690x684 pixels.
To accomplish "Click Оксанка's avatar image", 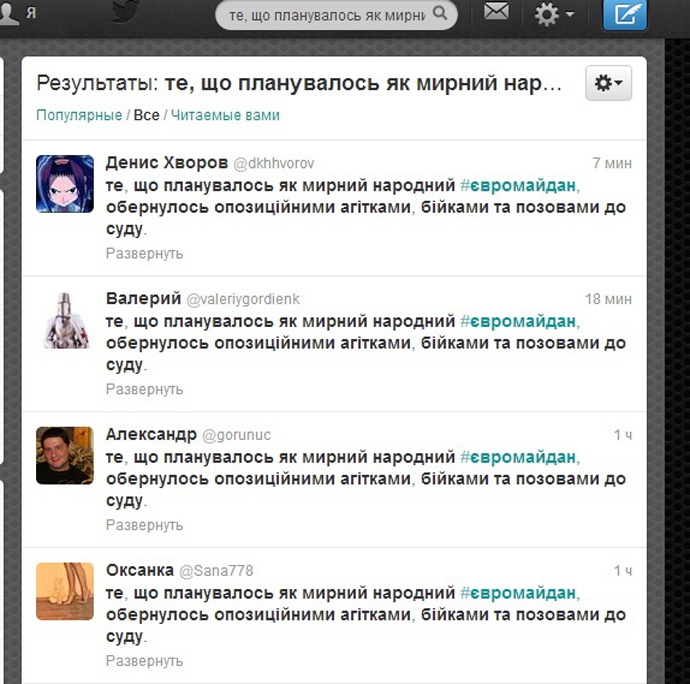I will coord(65,591).
